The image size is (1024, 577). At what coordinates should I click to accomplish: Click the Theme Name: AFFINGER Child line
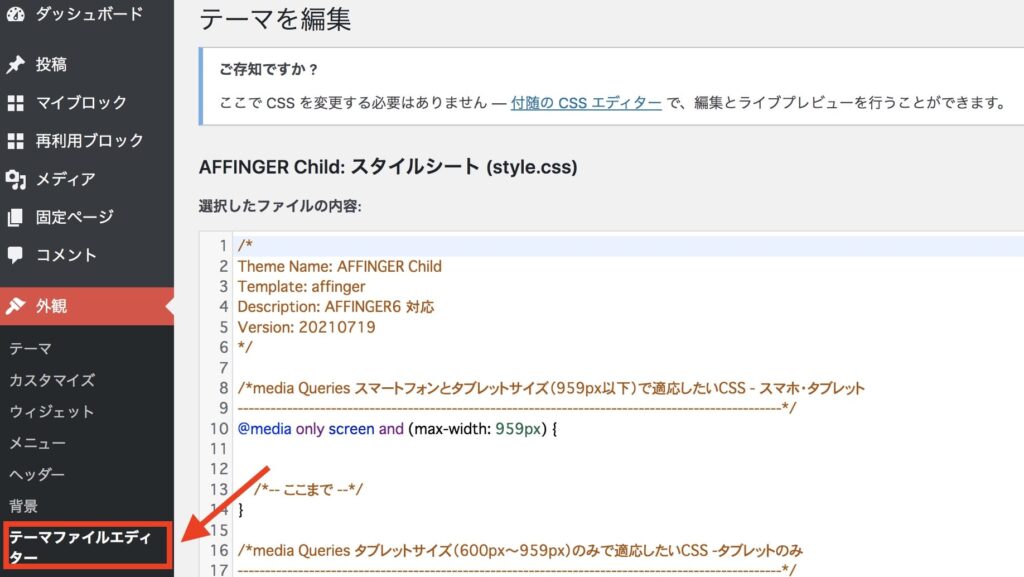click(340, 266)
